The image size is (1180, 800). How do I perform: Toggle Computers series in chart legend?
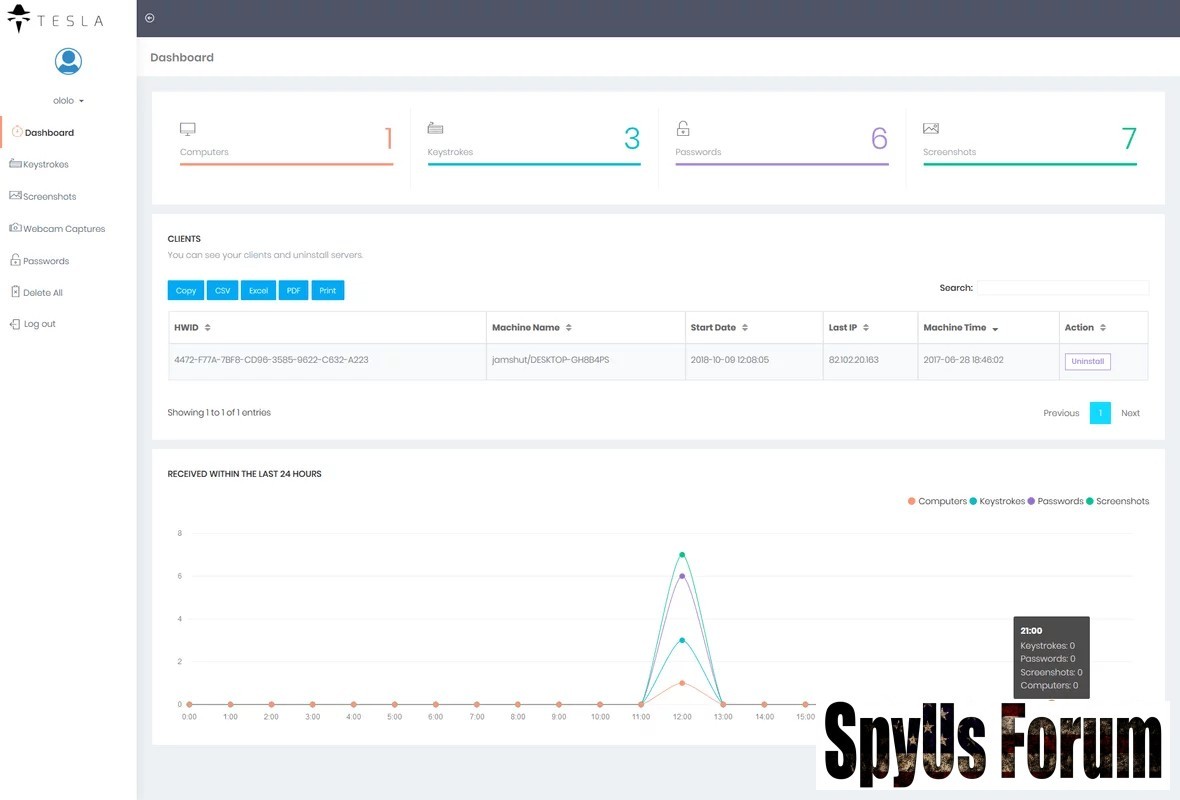pyautogui.click(x=937, y=501)
